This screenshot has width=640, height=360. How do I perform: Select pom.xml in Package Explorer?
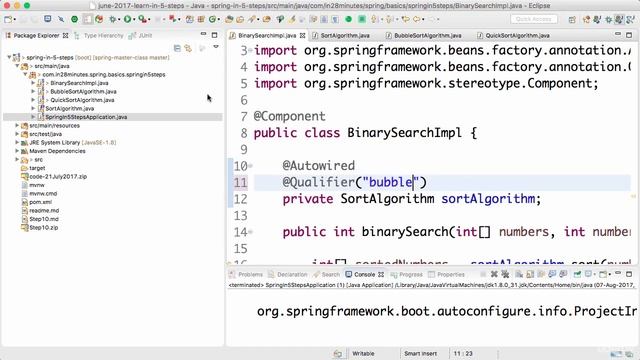point(40,202)
